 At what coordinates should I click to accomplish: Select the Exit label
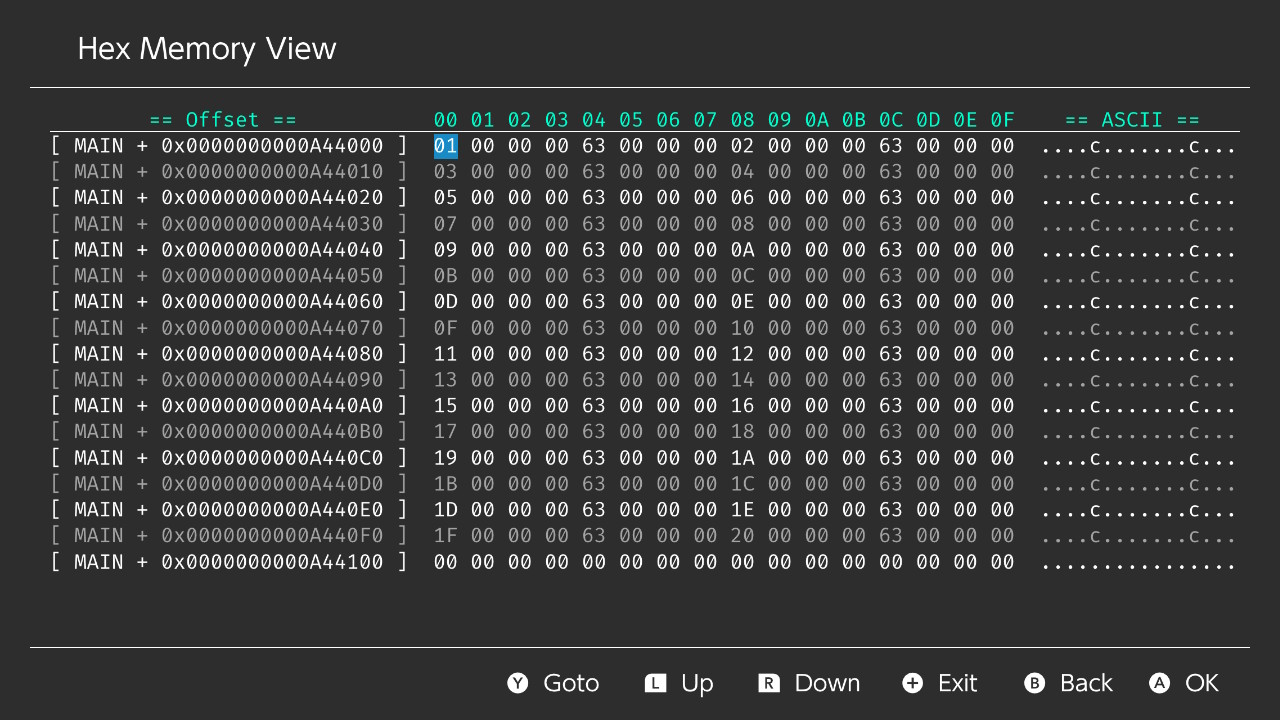(x=957, y=683)
